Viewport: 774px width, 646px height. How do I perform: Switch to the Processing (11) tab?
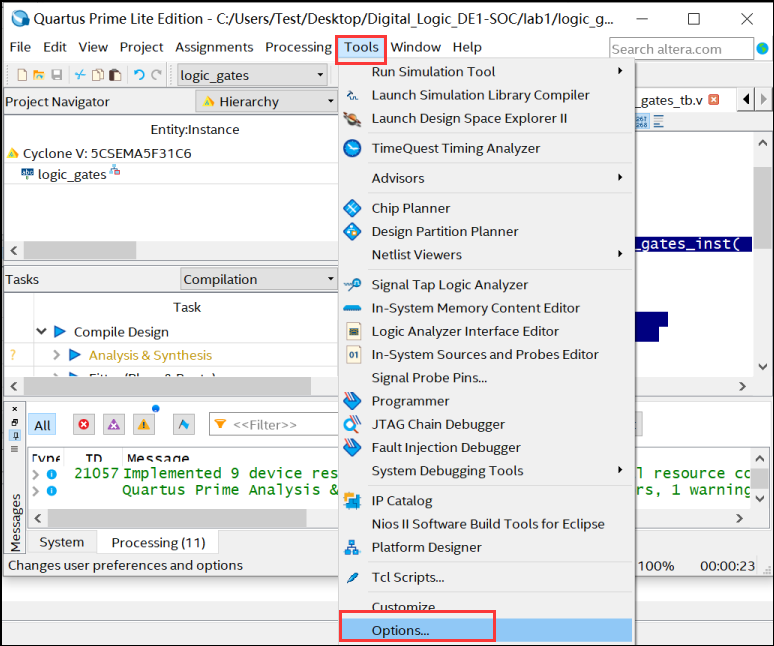pos(158,542)
